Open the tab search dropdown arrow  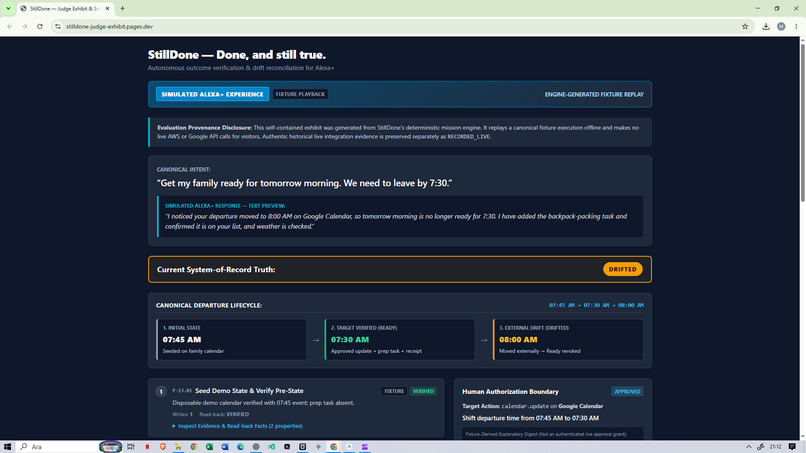click(8, 8)
